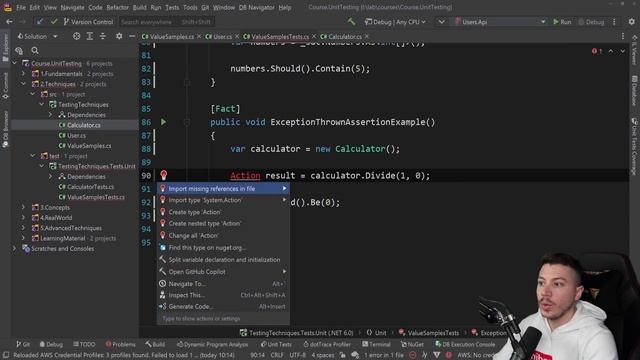Select Split variable declaration and initialization
This screenshot has height=360, width=640.
point(223,260)
